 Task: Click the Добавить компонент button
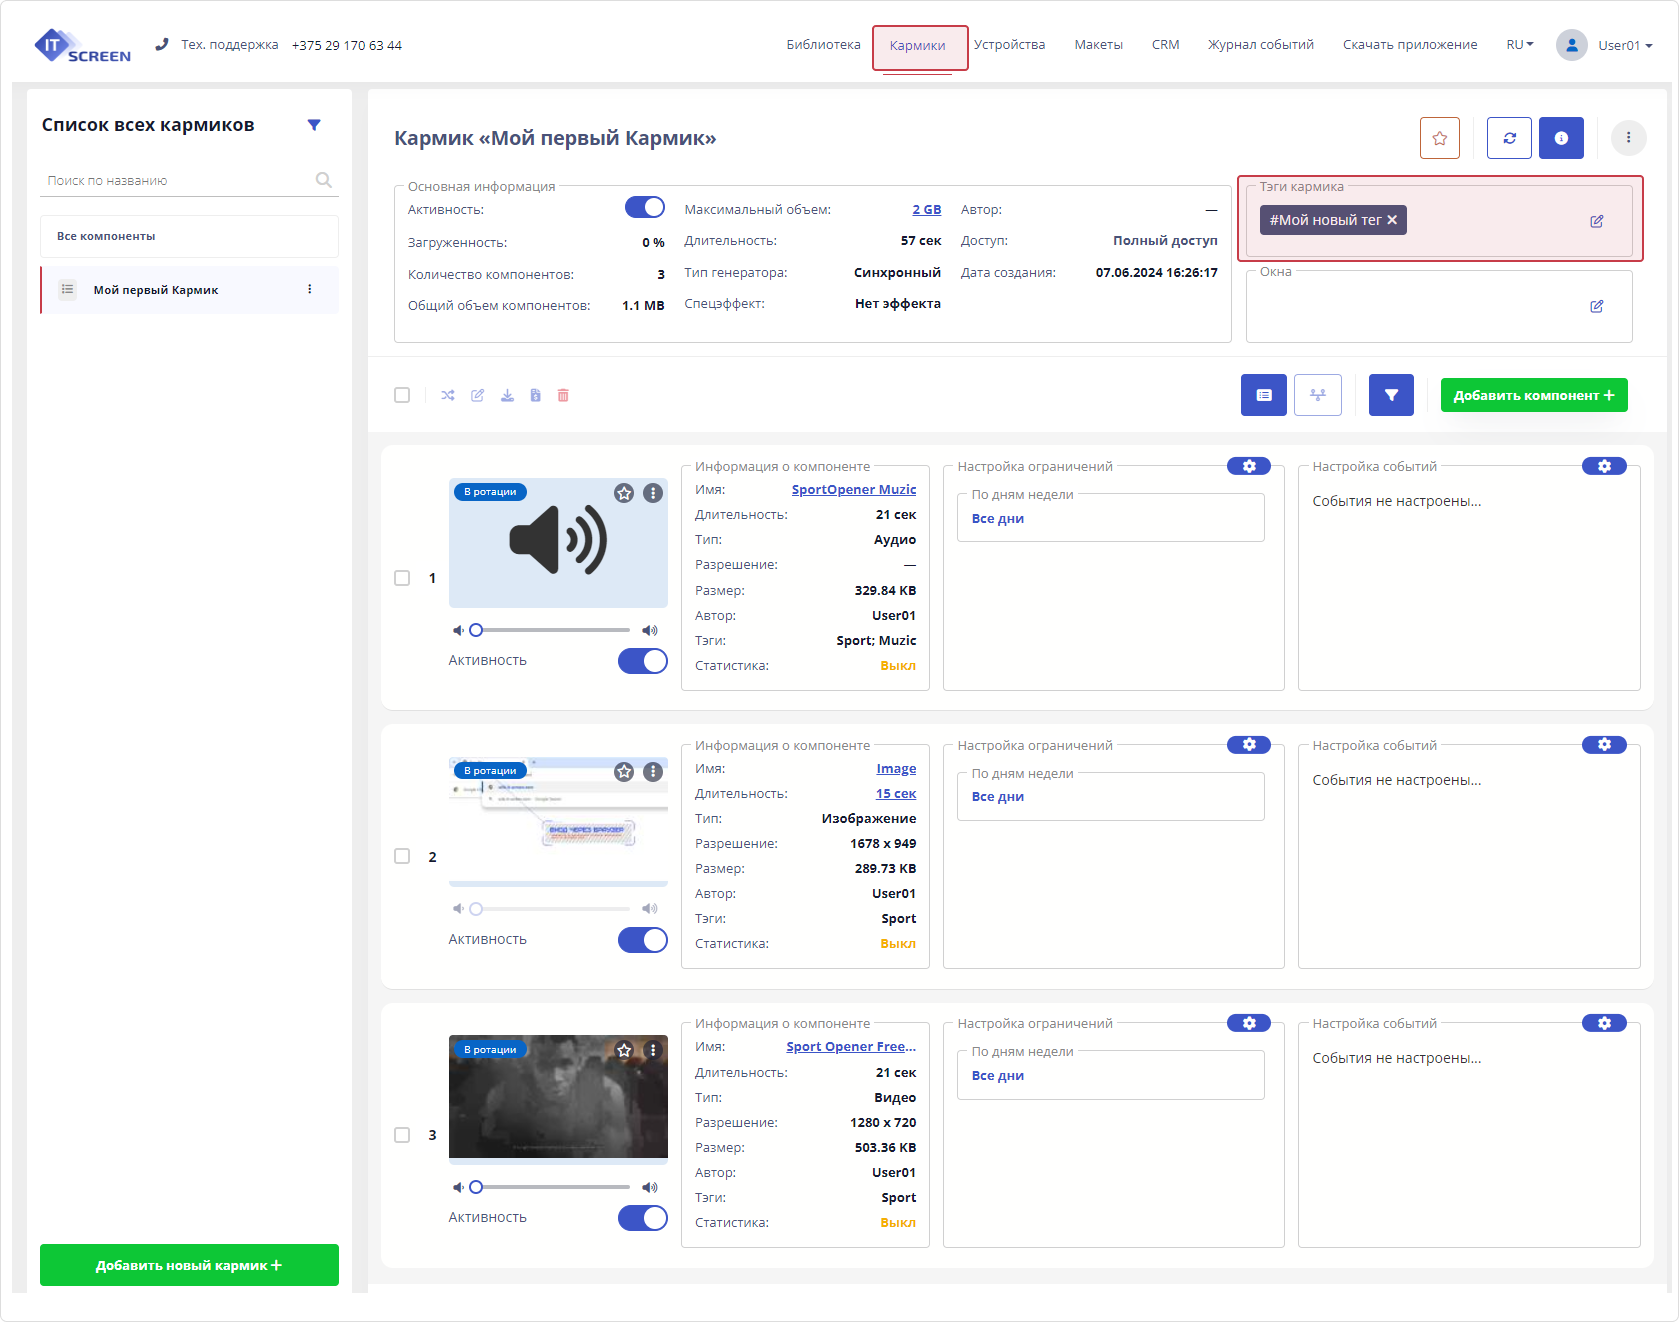pyautogui.click(x=1533, y=395)
